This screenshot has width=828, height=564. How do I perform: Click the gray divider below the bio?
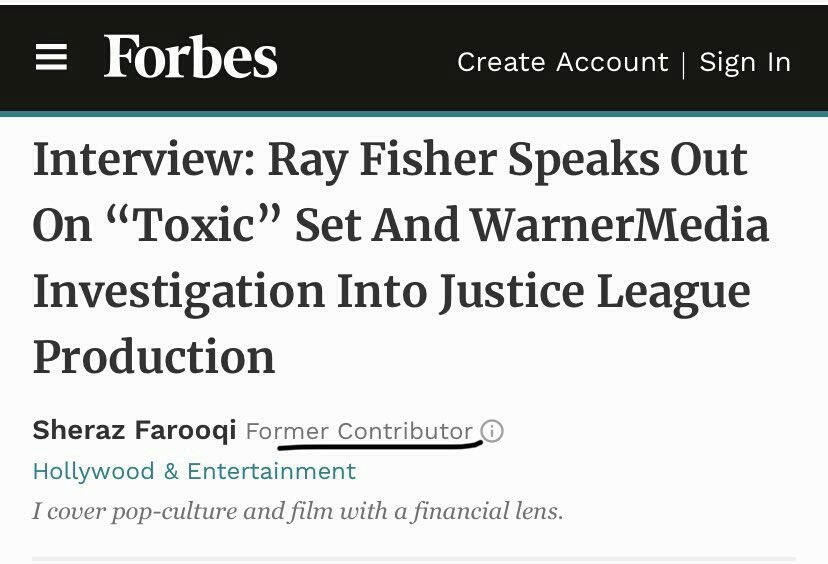pyautogui.click(x=414, y=558)
